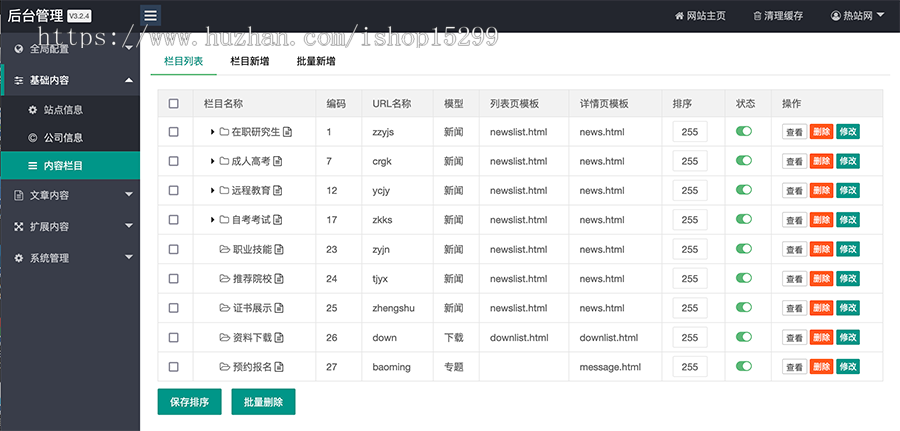Click 修改 for the 远程教育 row
The image size is (900, 431).
[x=848, y=191]
